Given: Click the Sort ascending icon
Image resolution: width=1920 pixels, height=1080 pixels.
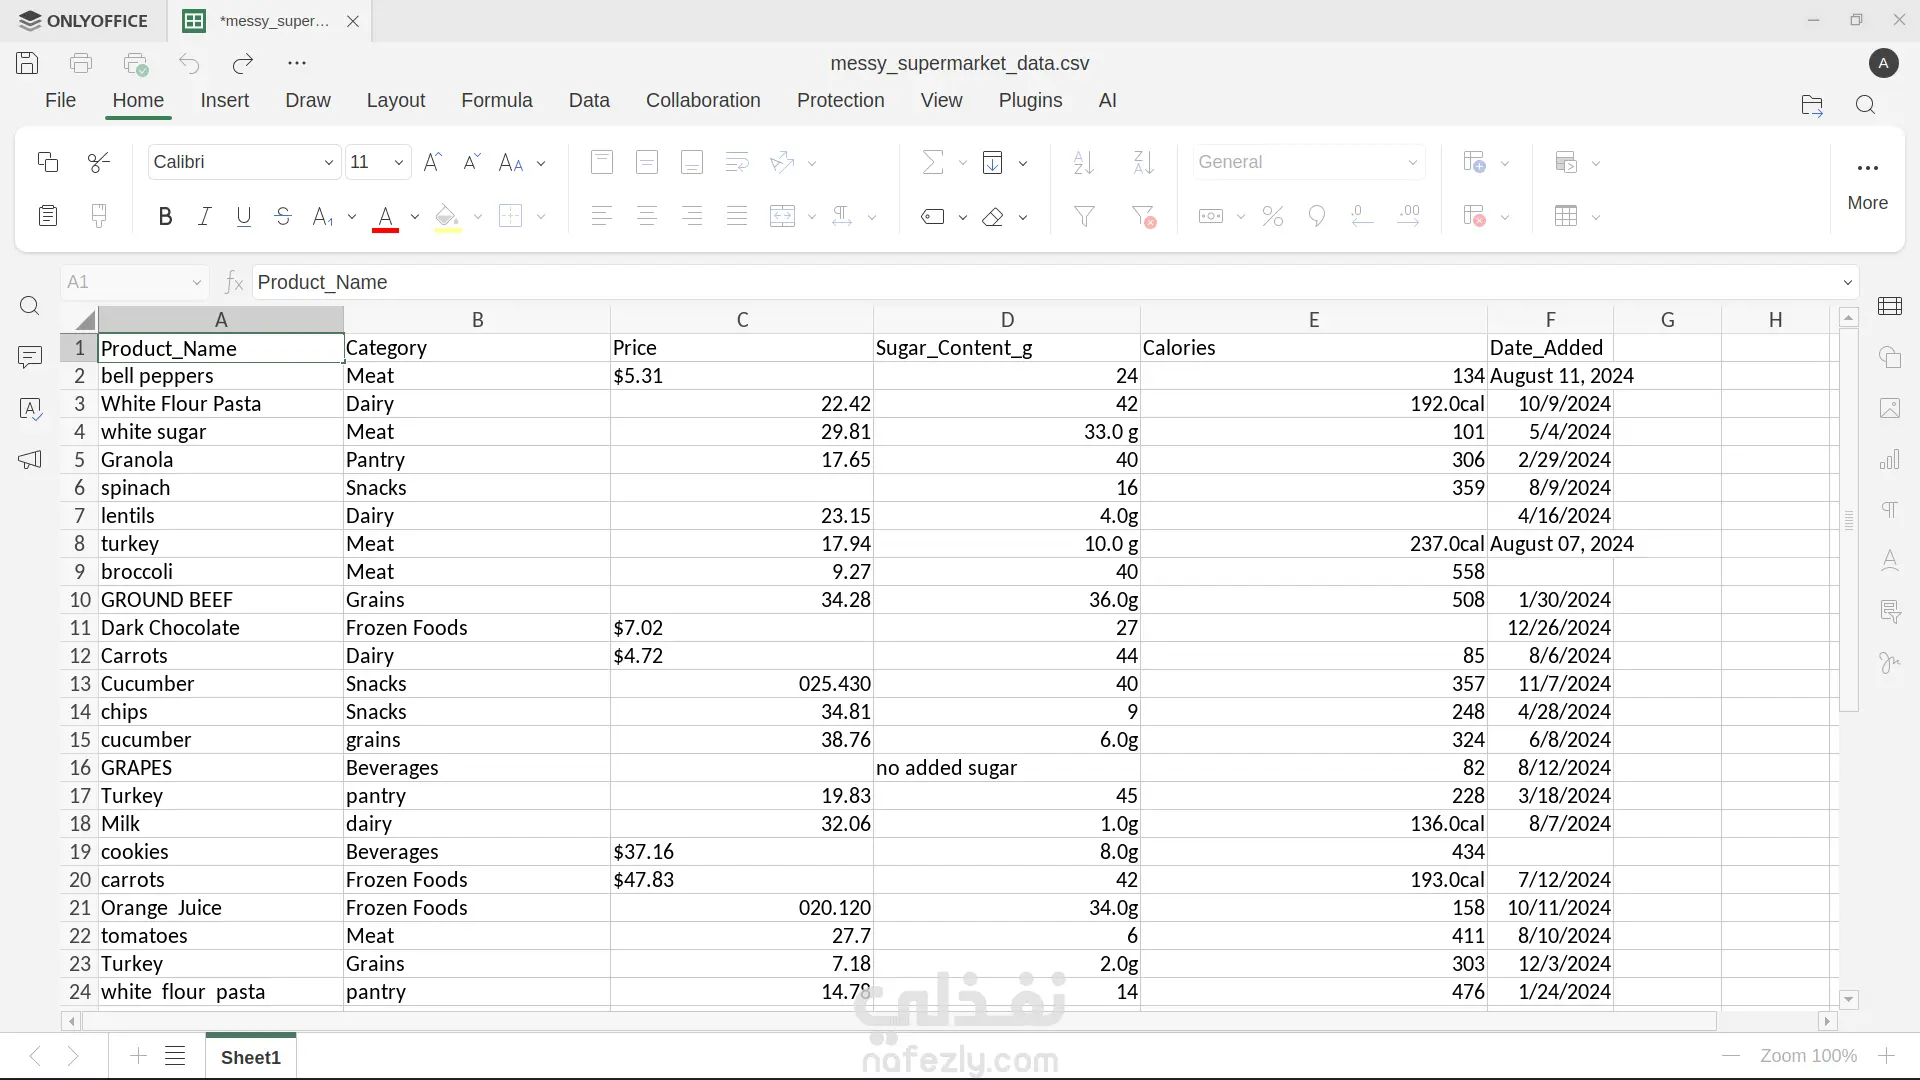Looking at the screenshot, I should tap(1083, 162).
